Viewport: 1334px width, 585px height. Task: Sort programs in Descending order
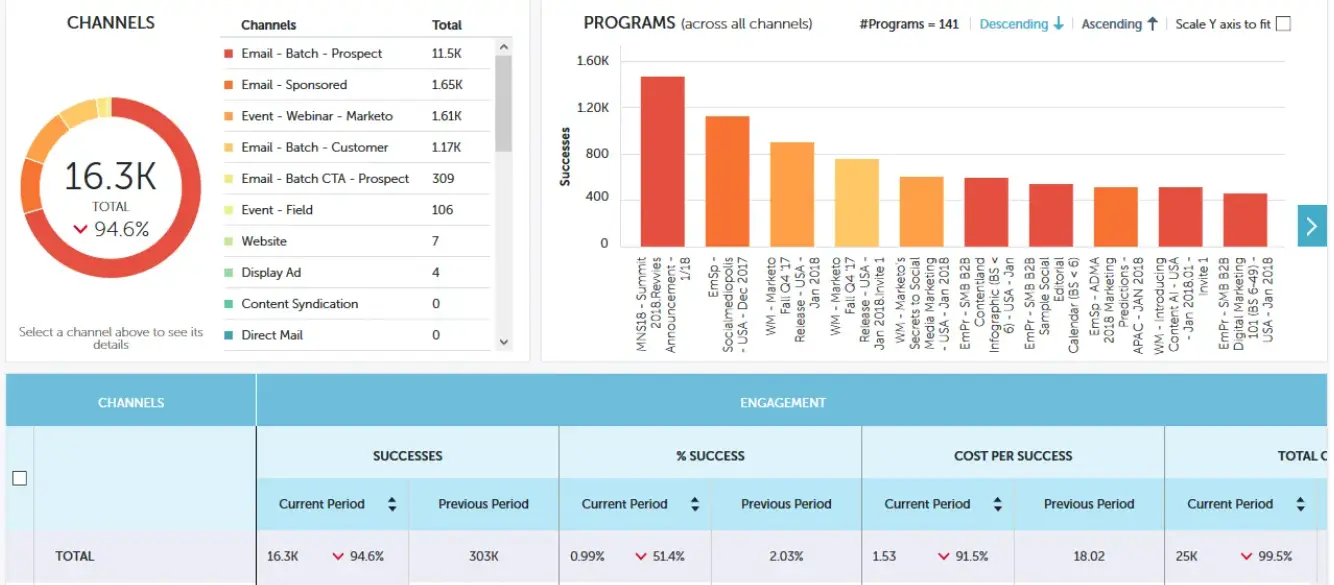(x=1021, y=24)
